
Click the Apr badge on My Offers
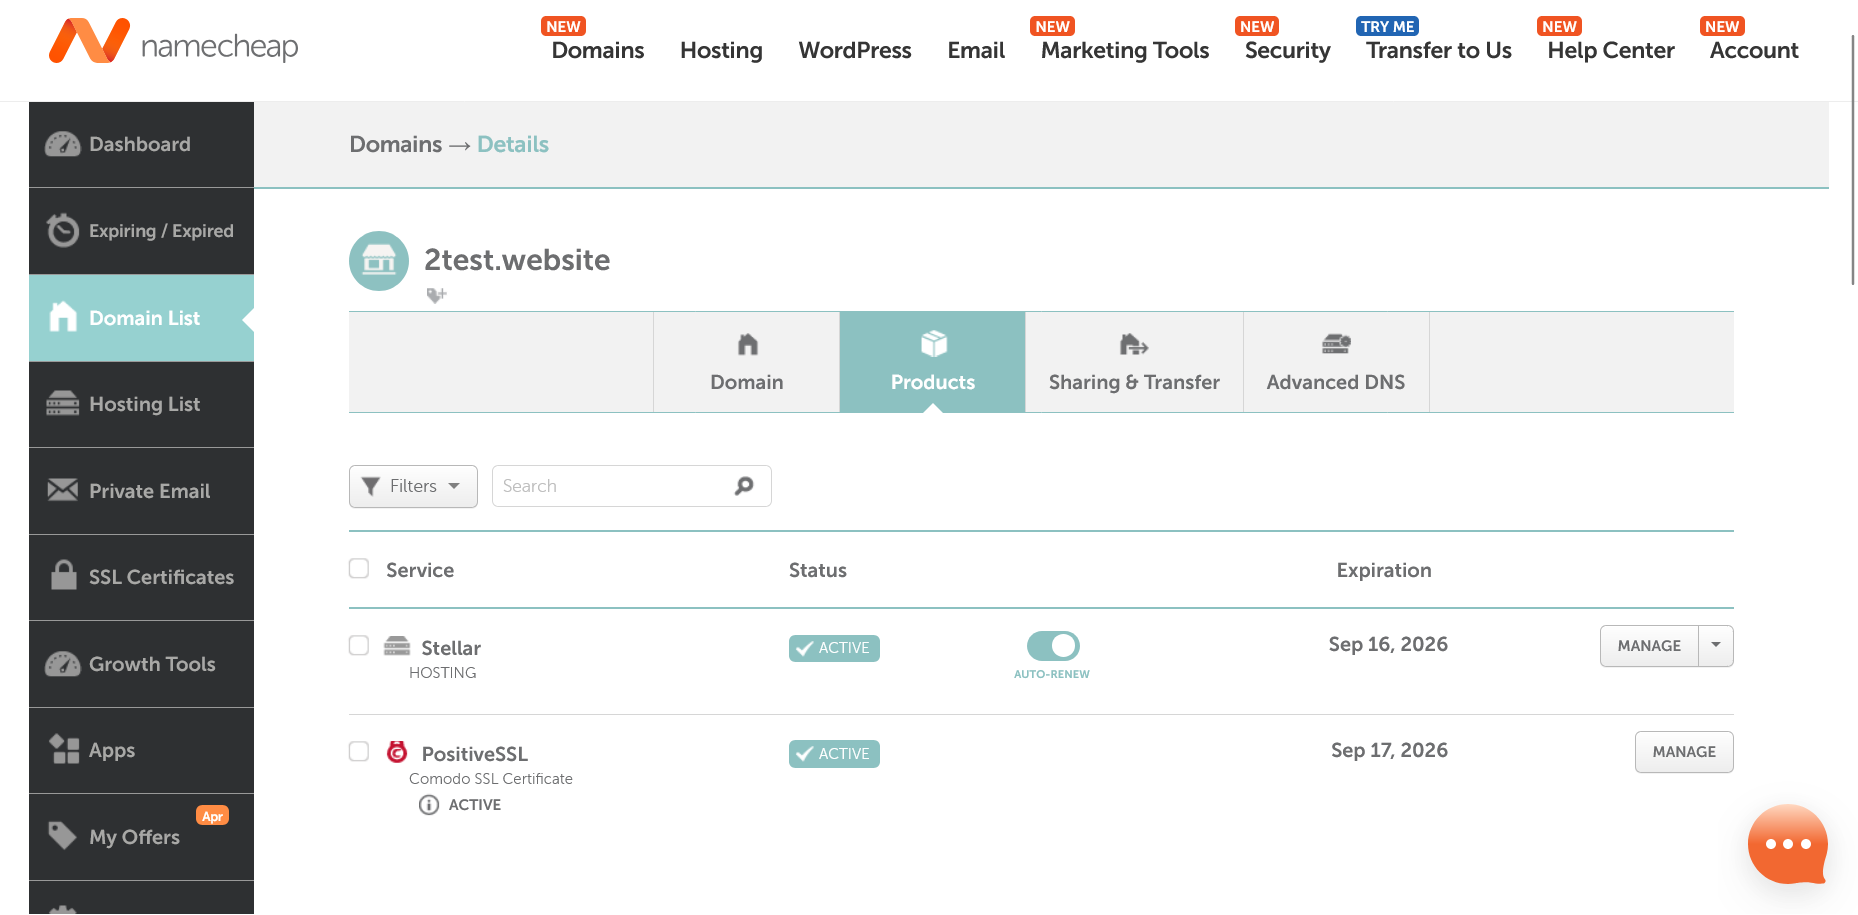click(213, 816)
